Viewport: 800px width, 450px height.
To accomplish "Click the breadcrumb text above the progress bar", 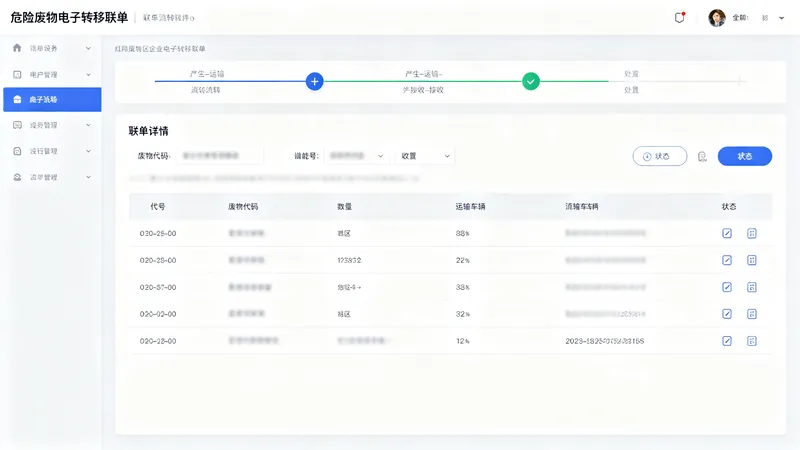I will tap(160, 49).
